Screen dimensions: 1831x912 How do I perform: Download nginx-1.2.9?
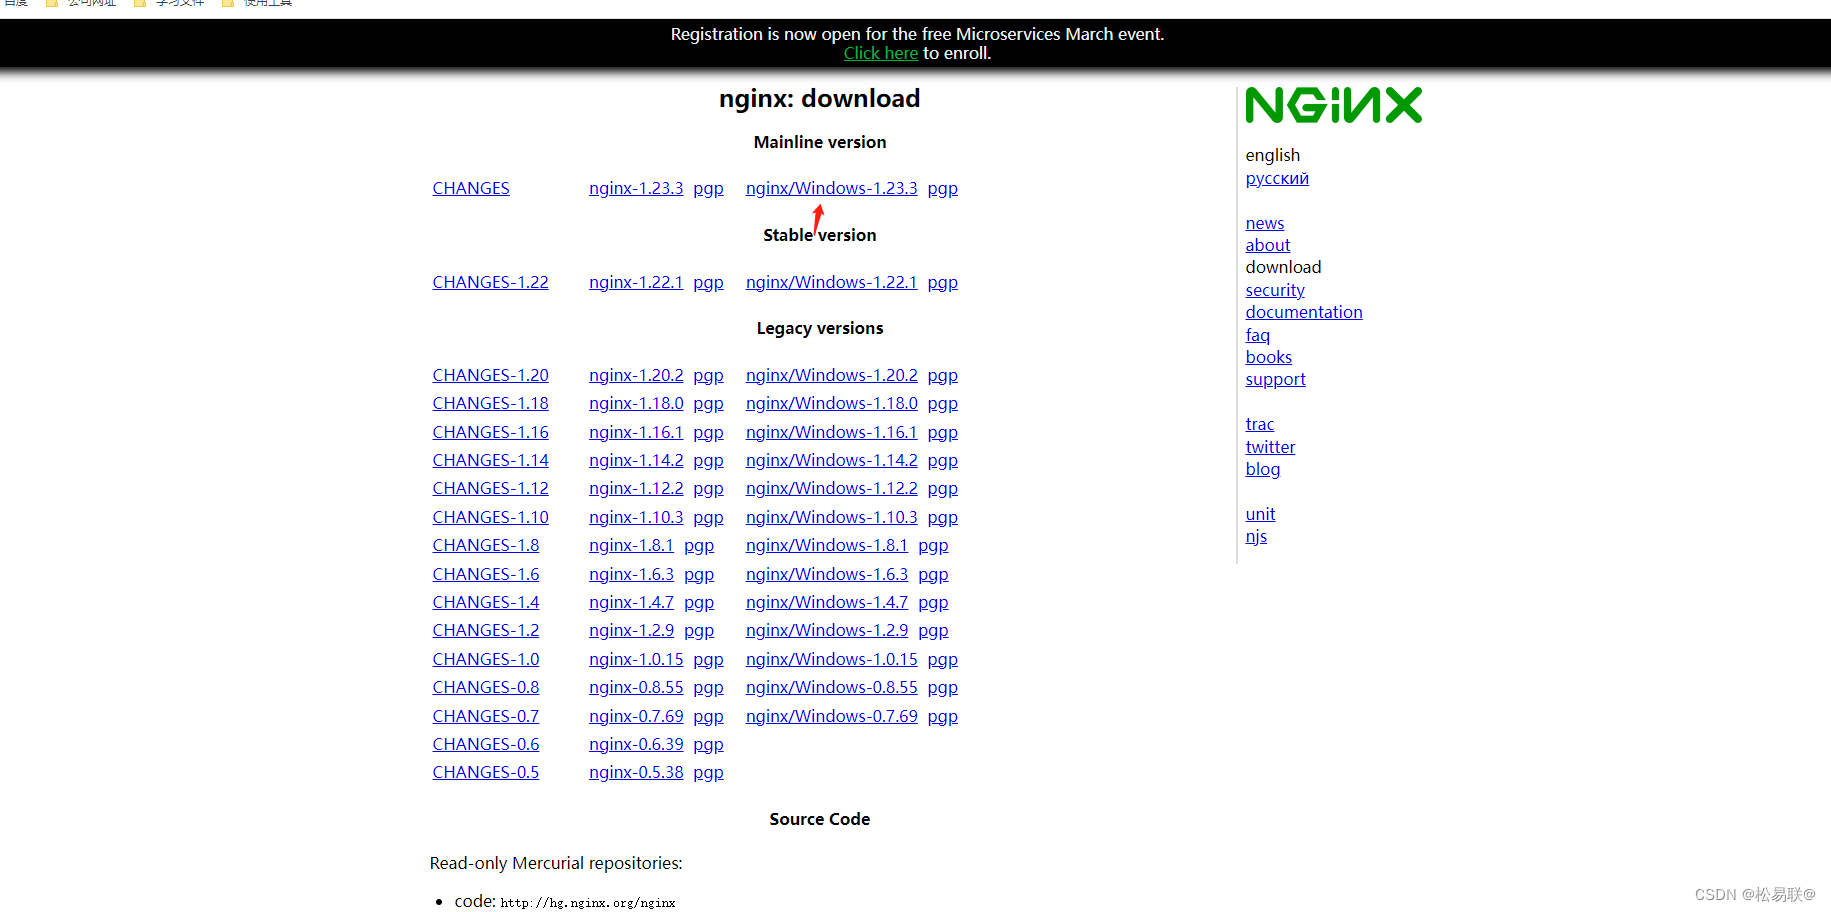point(631,630)
